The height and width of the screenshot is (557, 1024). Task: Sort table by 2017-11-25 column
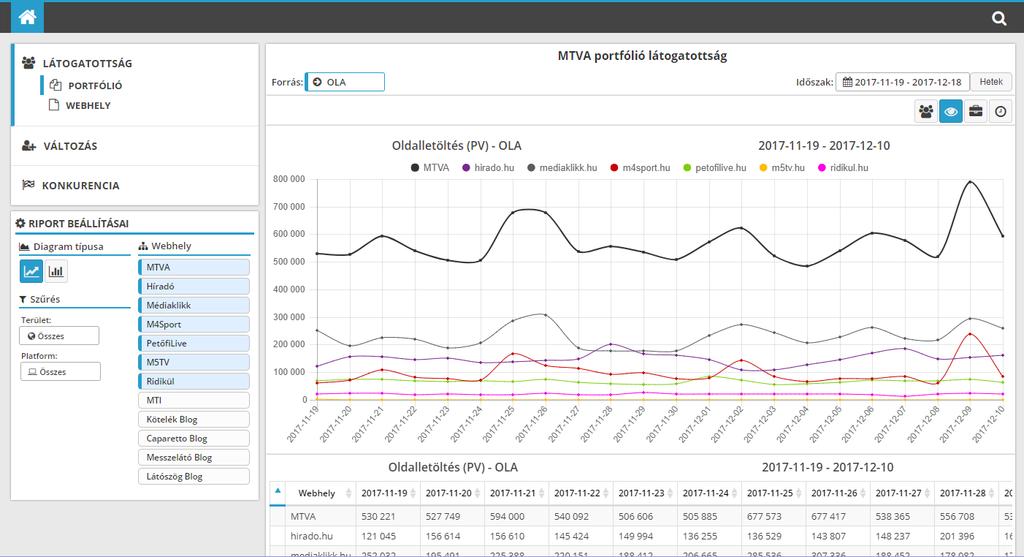773,493
